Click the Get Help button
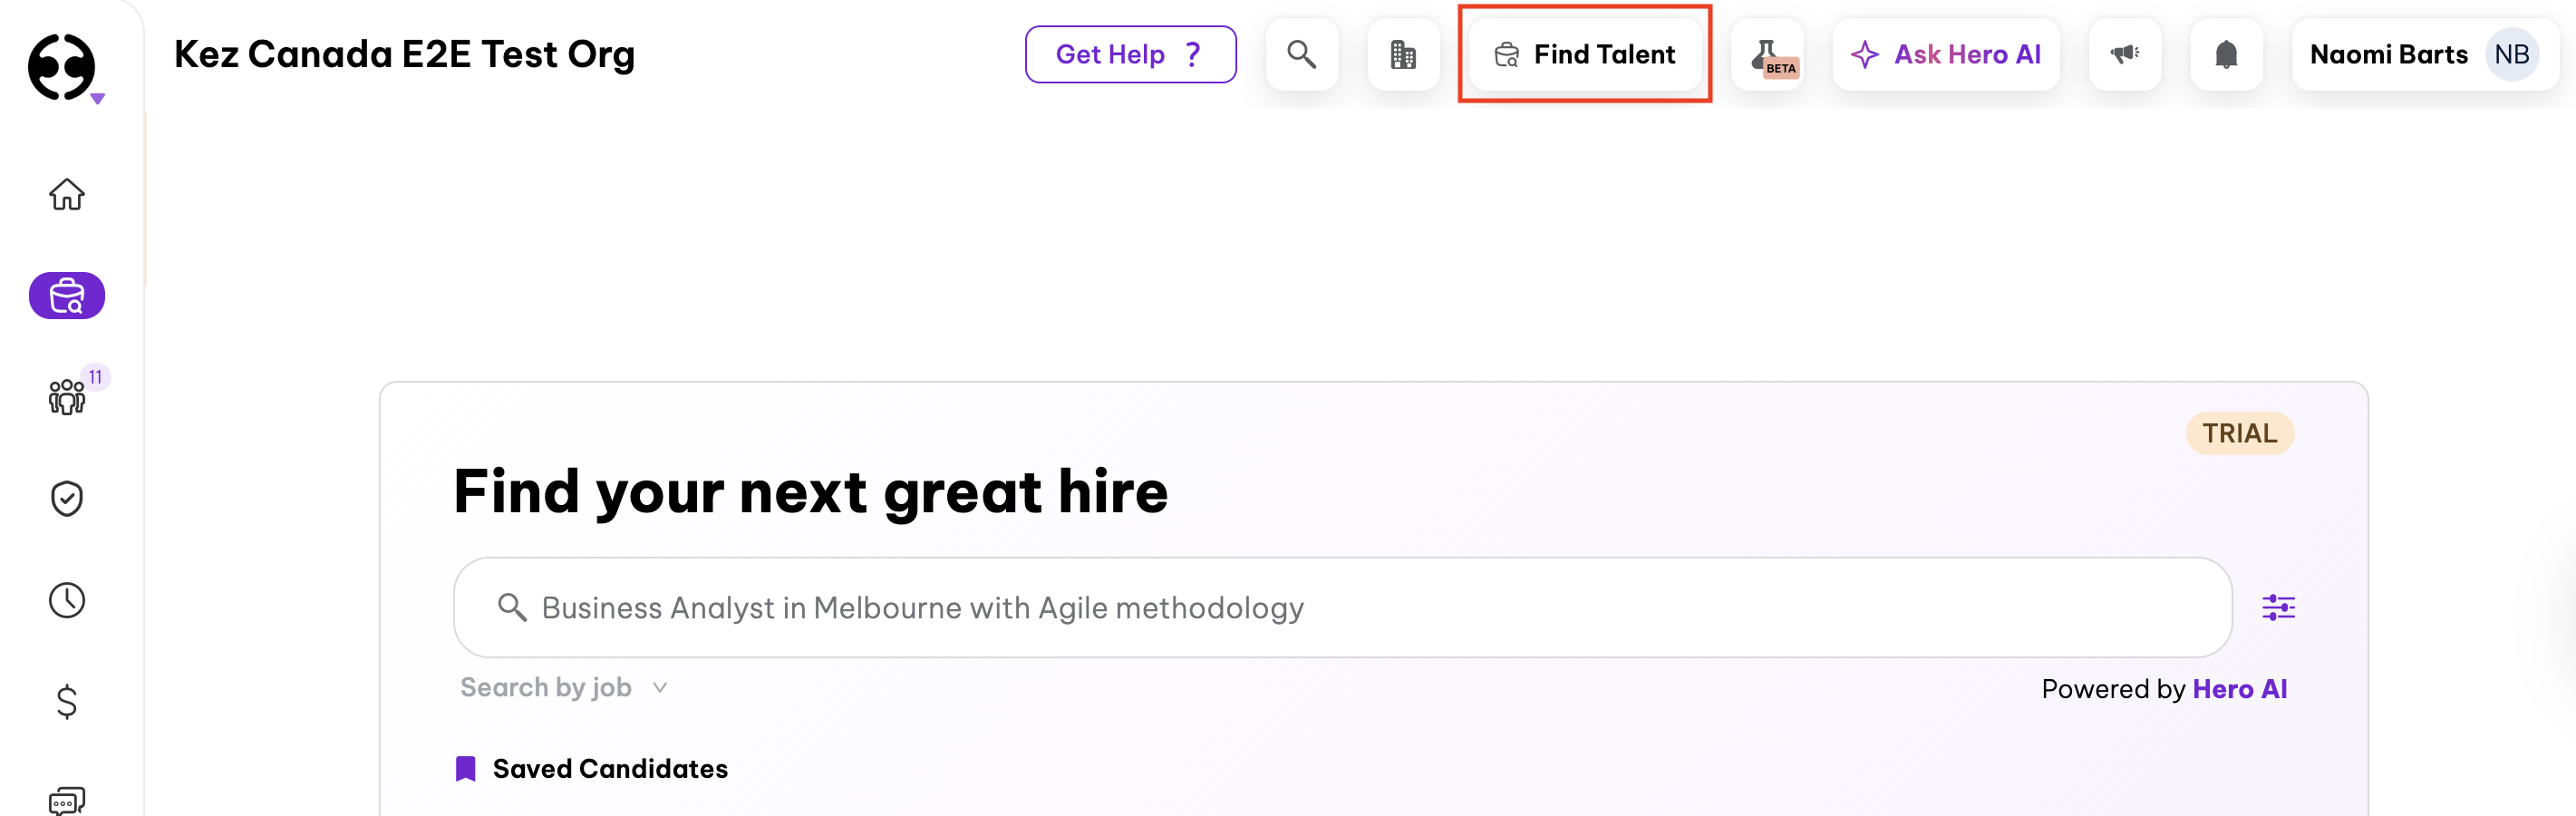Screen dimensions: 2576x816 click(x=1130, y=54)
